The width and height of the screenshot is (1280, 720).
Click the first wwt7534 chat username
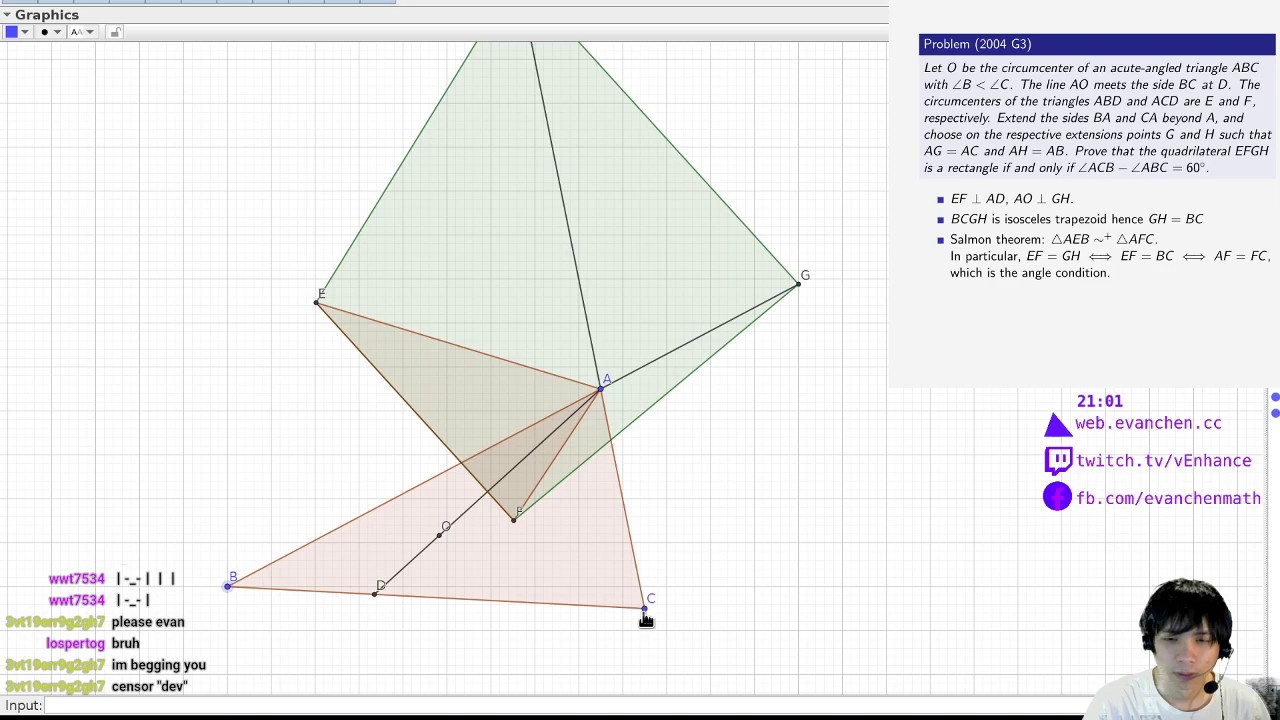pos(76,579)
